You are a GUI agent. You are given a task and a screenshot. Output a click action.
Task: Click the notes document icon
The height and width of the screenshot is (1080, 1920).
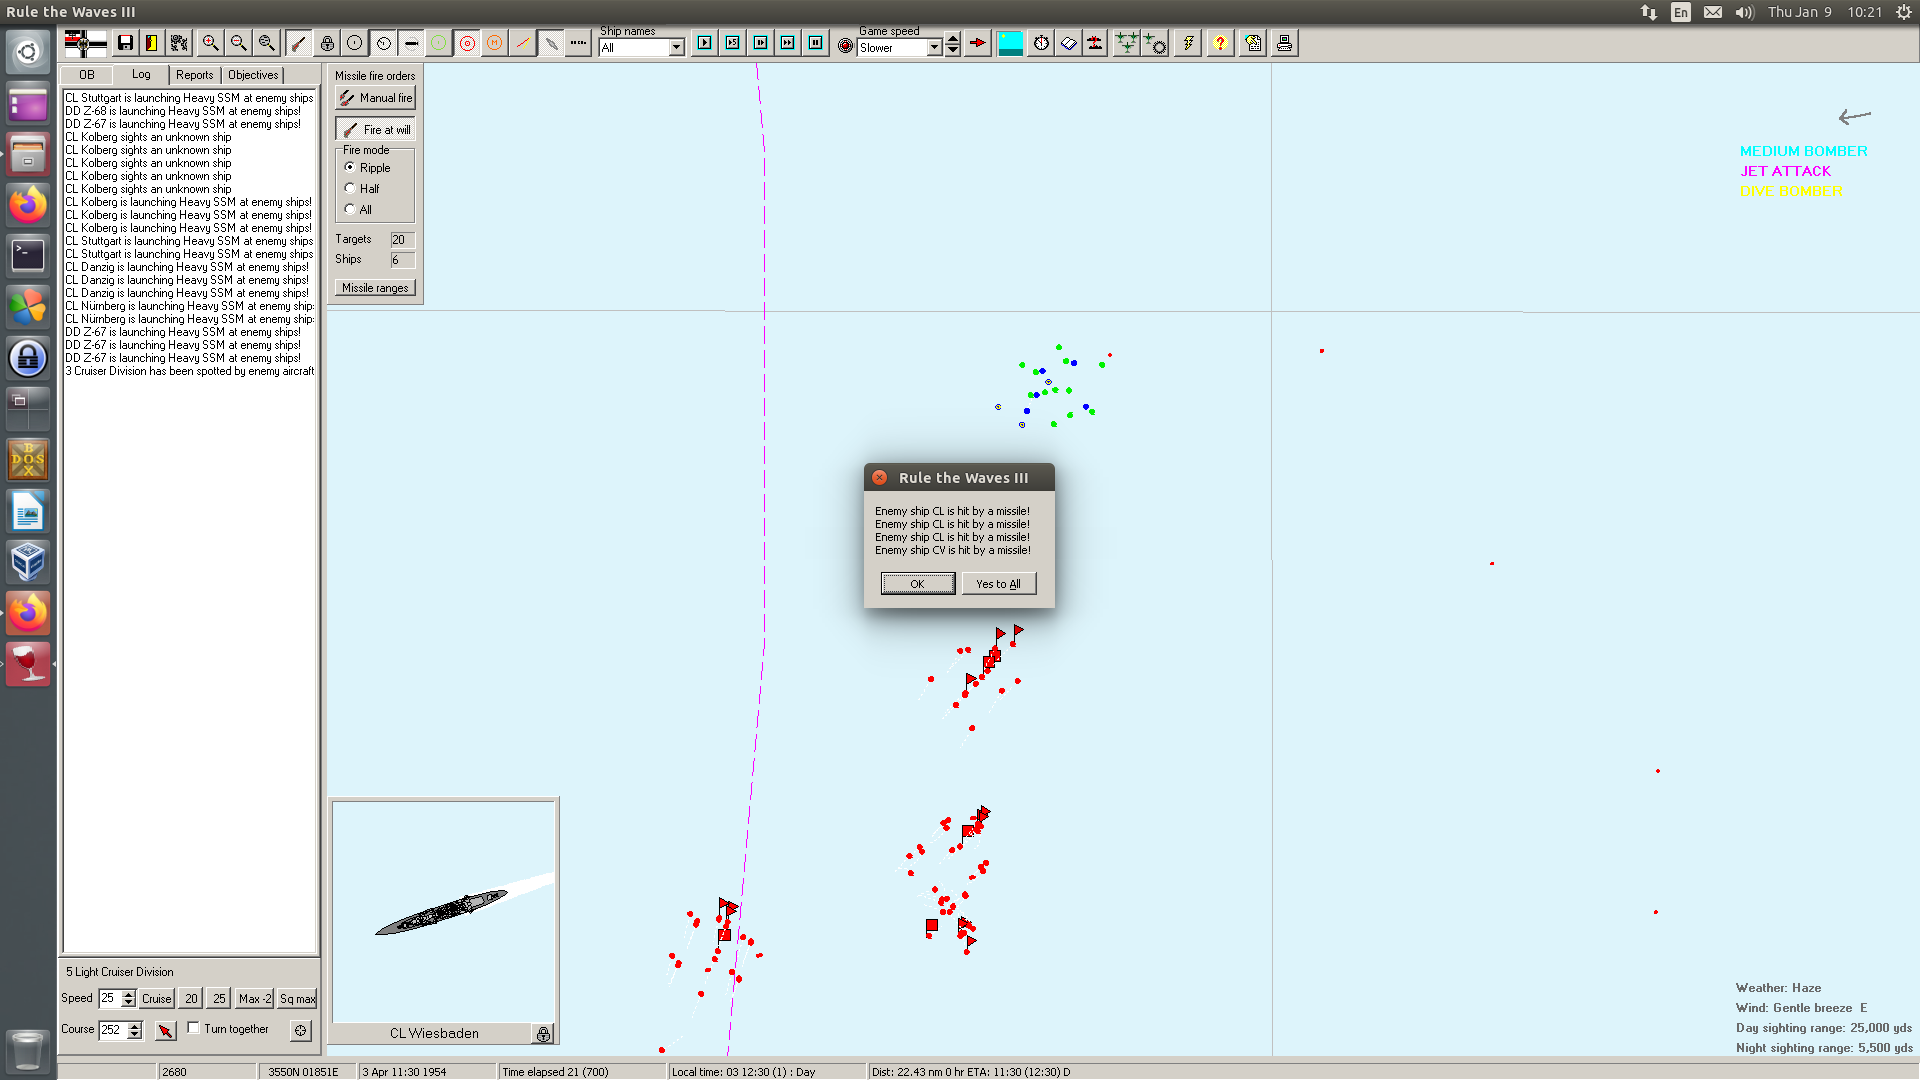pos(1254,43)
